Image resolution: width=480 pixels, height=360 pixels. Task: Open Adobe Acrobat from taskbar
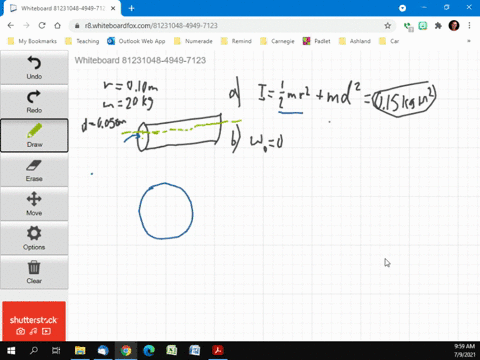coord(218,351)
